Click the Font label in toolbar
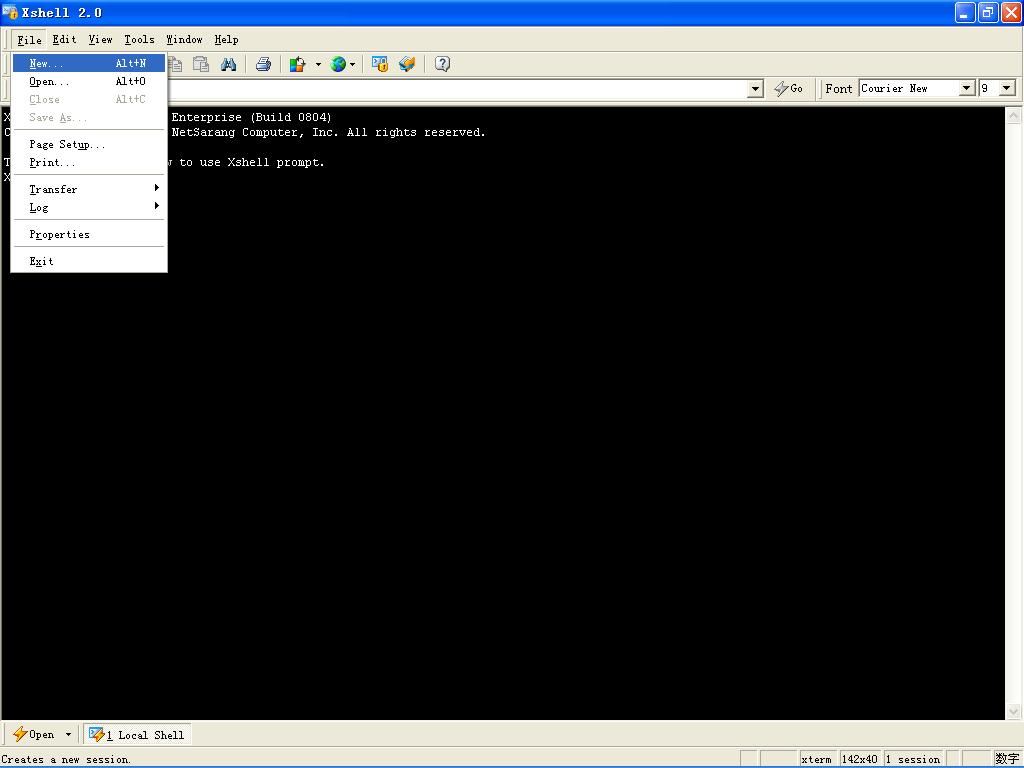Image resolution: width=1024 pixels, height=768 pixels. click(839, 88)
